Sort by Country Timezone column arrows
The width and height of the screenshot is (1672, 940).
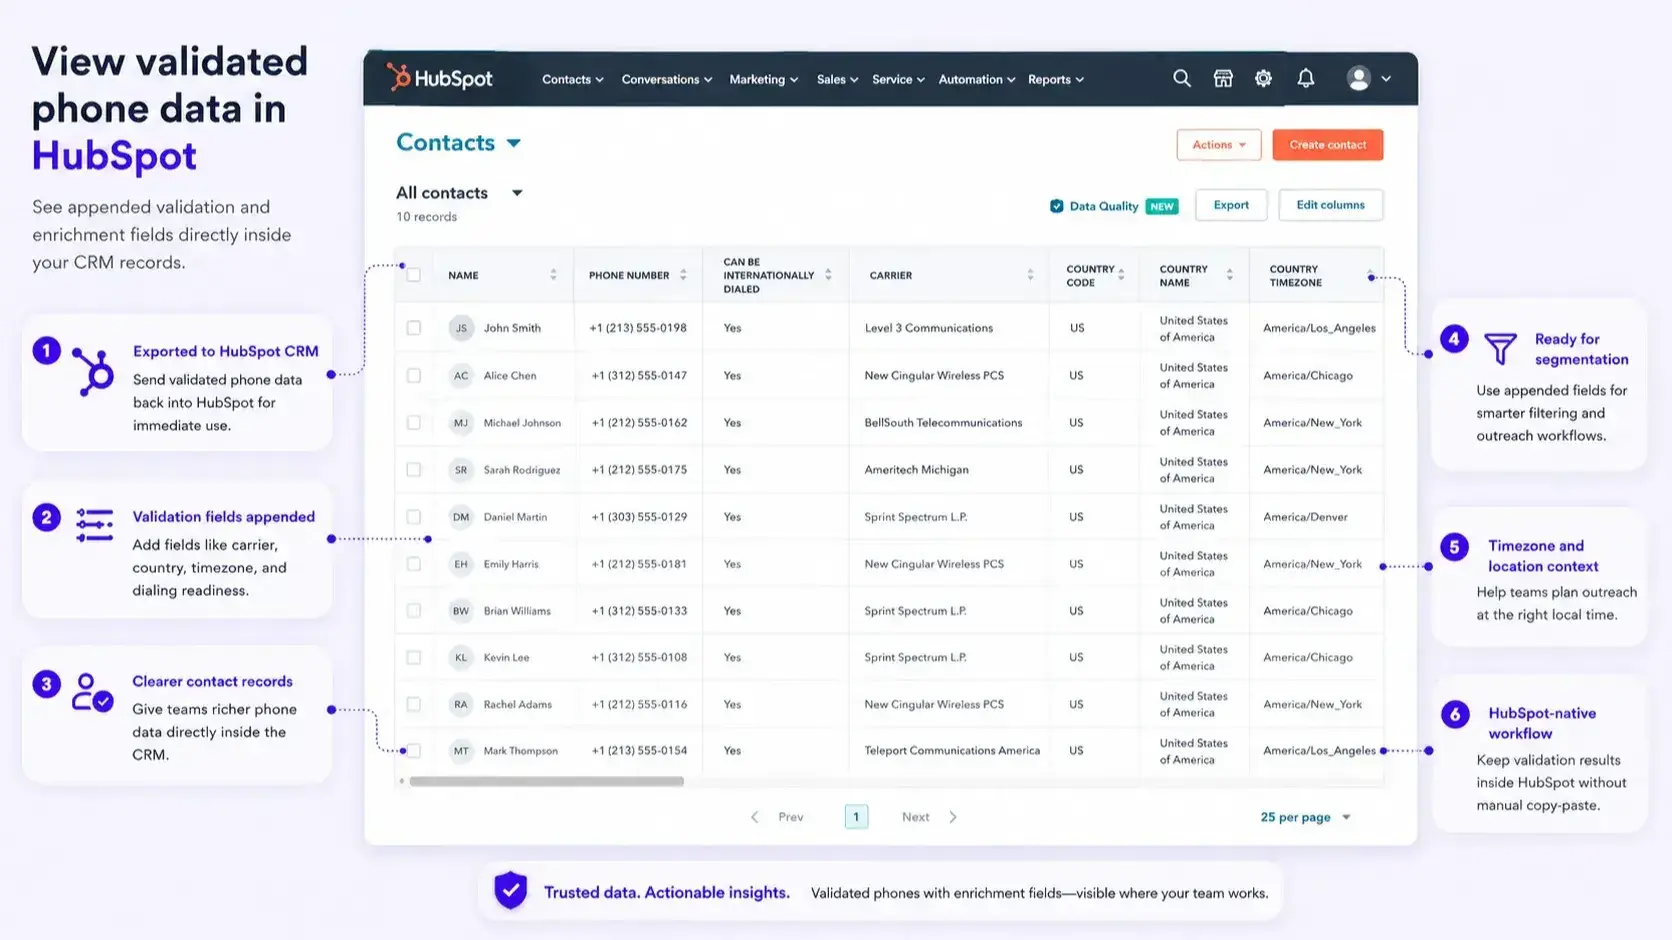pyautogui.click(x=1370, y=275)
